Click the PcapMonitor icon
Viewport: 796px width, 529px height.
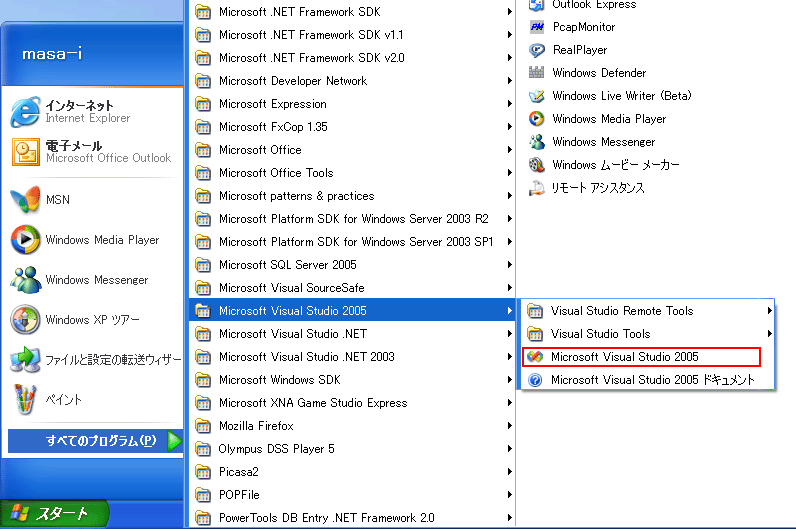(537, 27)
